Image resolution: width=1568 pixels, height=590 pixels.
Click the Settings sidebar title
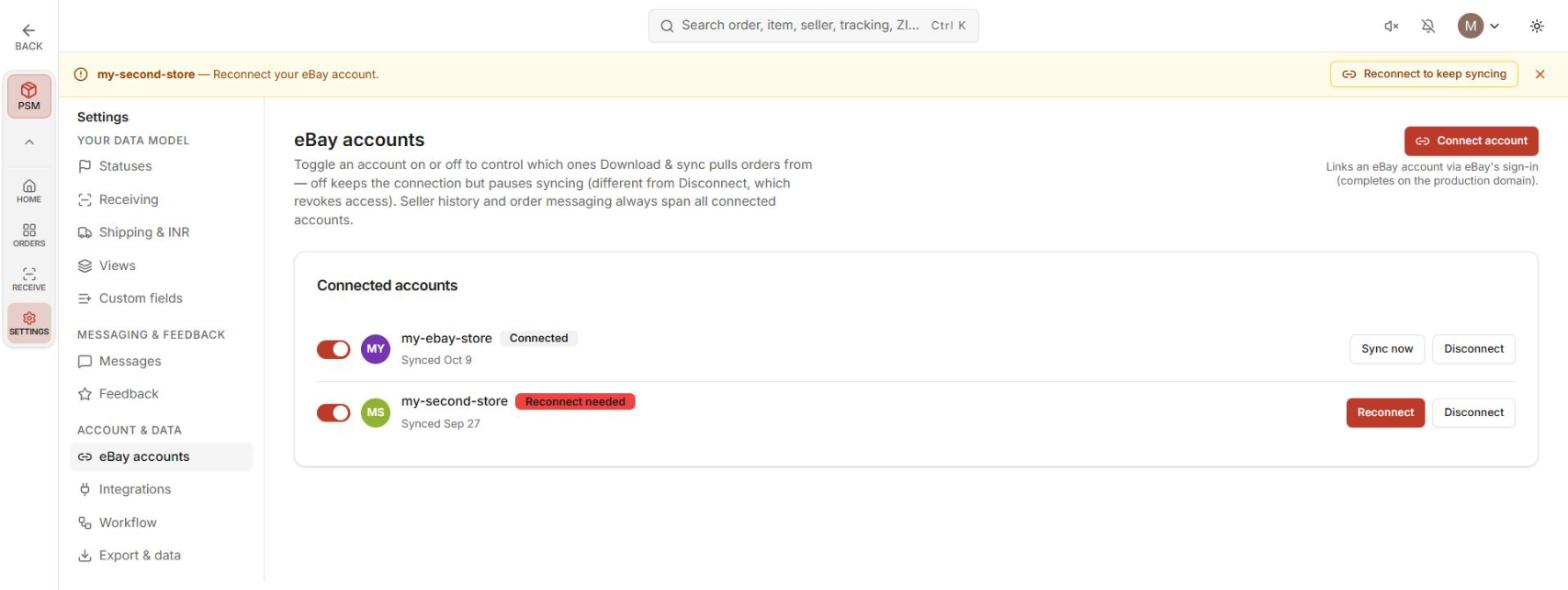click(103, 117)
